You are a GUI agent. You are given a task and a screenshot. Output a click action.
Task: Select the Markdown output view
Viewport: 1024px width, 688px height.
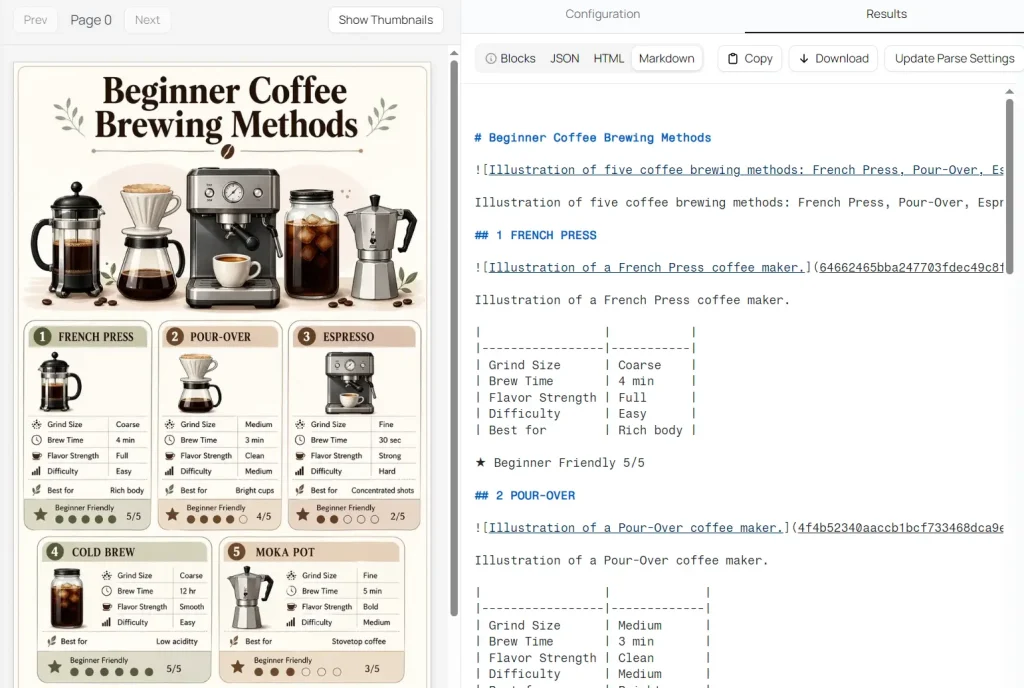[666, 58]
